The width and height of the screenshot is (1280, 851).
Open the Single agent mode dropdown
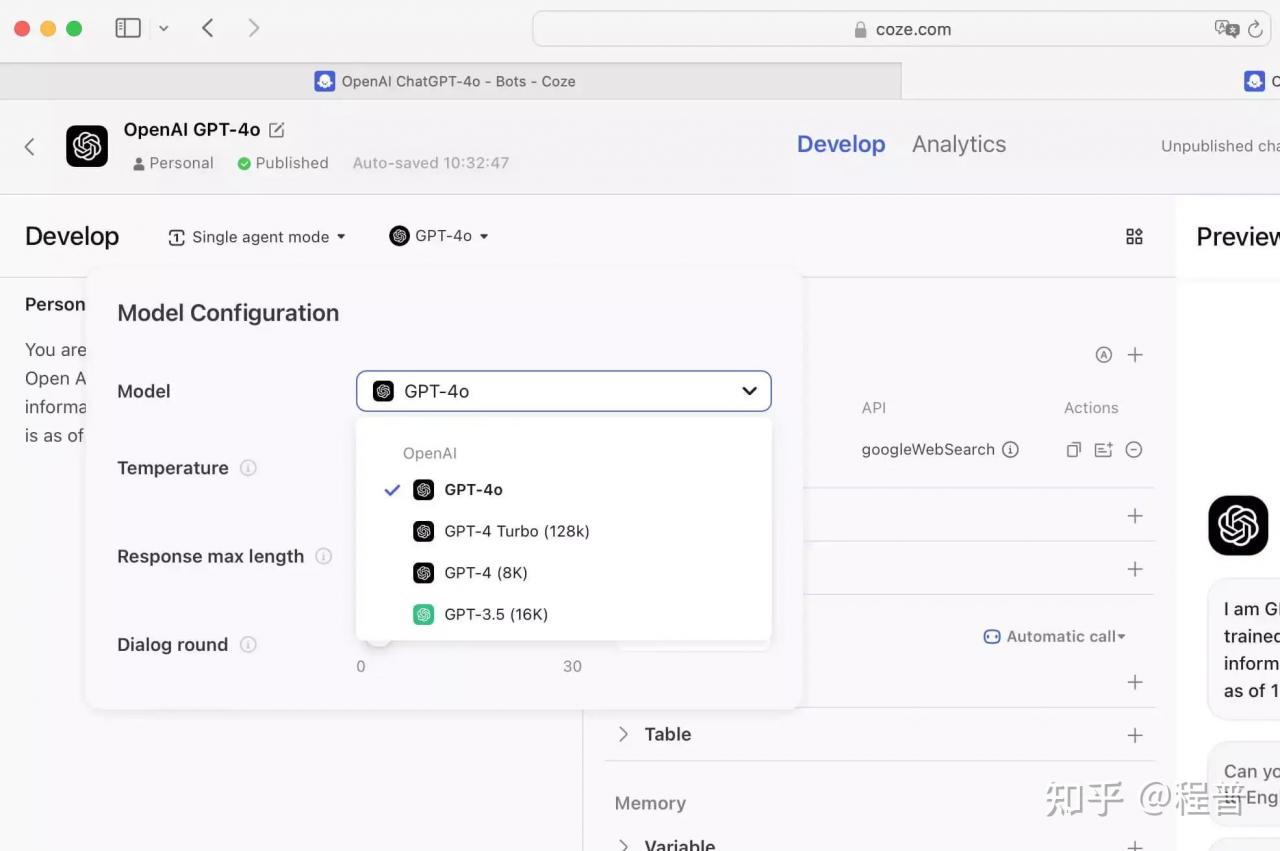(x=257, y=237)
